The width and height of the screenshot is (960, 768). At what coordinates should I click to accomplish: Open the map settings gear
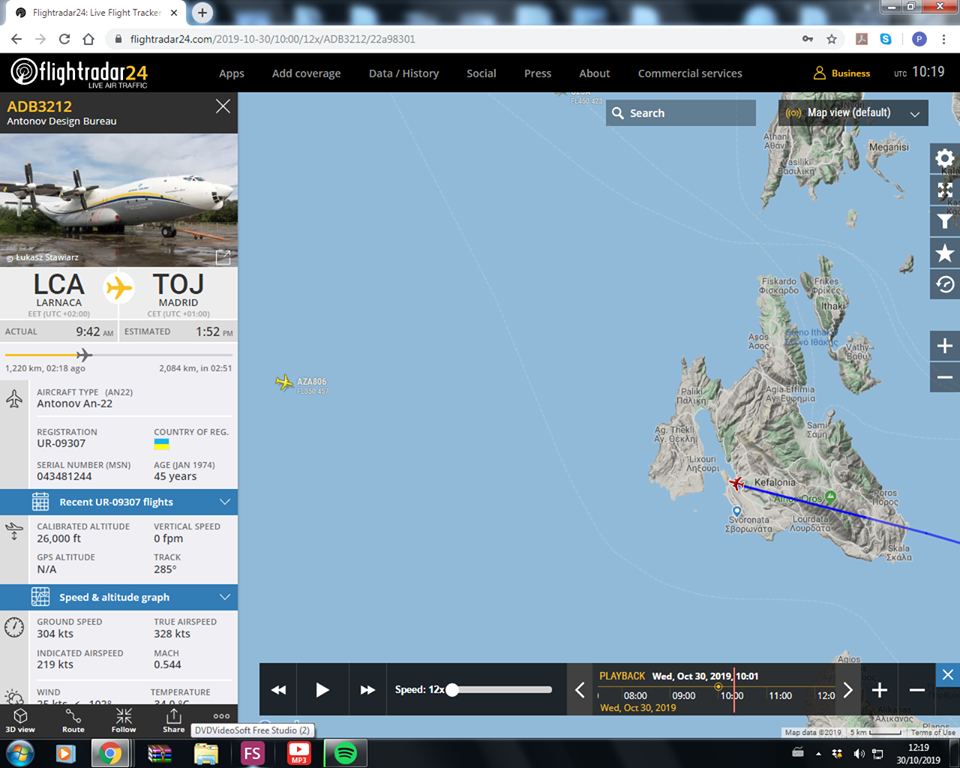[x=945, y=159]
